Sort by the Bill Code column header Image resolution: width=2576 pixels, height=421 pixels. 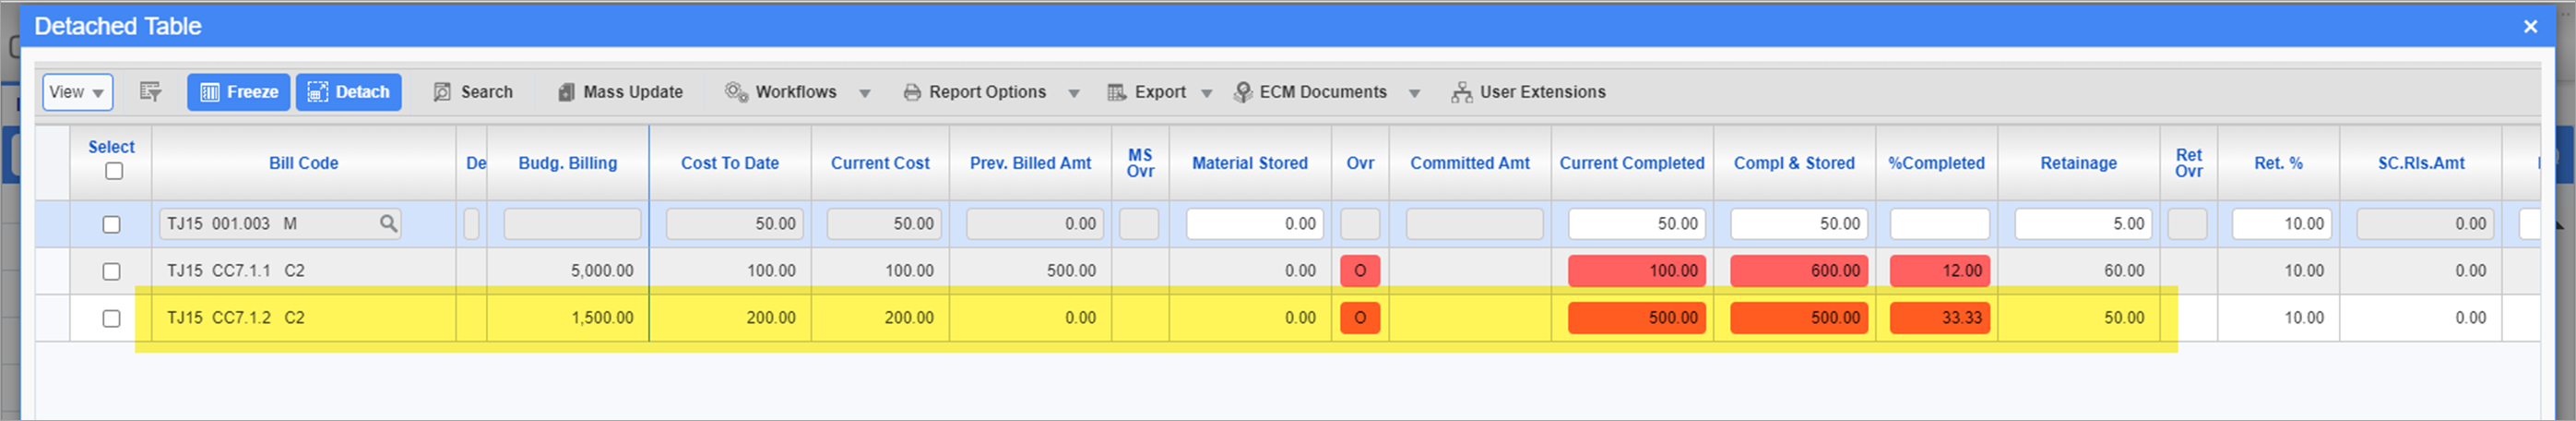click(x=304, y=163)
